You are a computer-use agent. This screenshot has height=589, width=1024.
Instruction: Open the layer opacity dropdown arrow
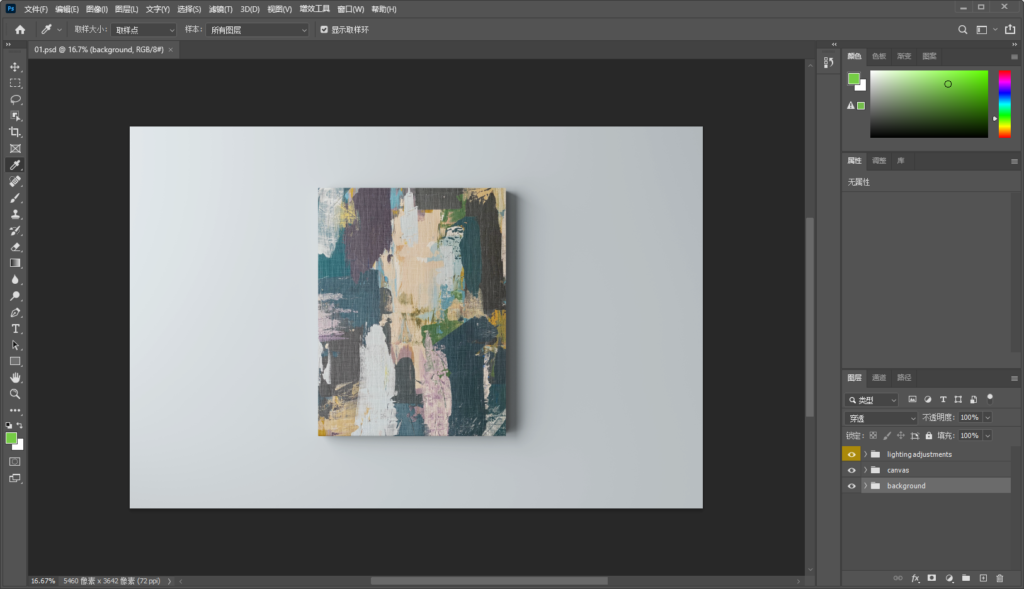[988, 417]
